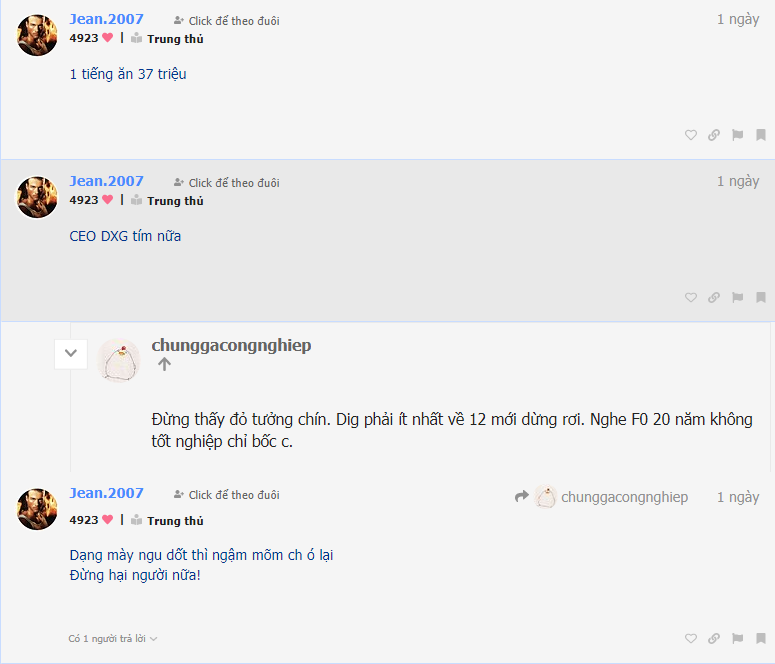This screenshot has width=775, height=664.
Task: Copy link of the first post
Action: 714,135
